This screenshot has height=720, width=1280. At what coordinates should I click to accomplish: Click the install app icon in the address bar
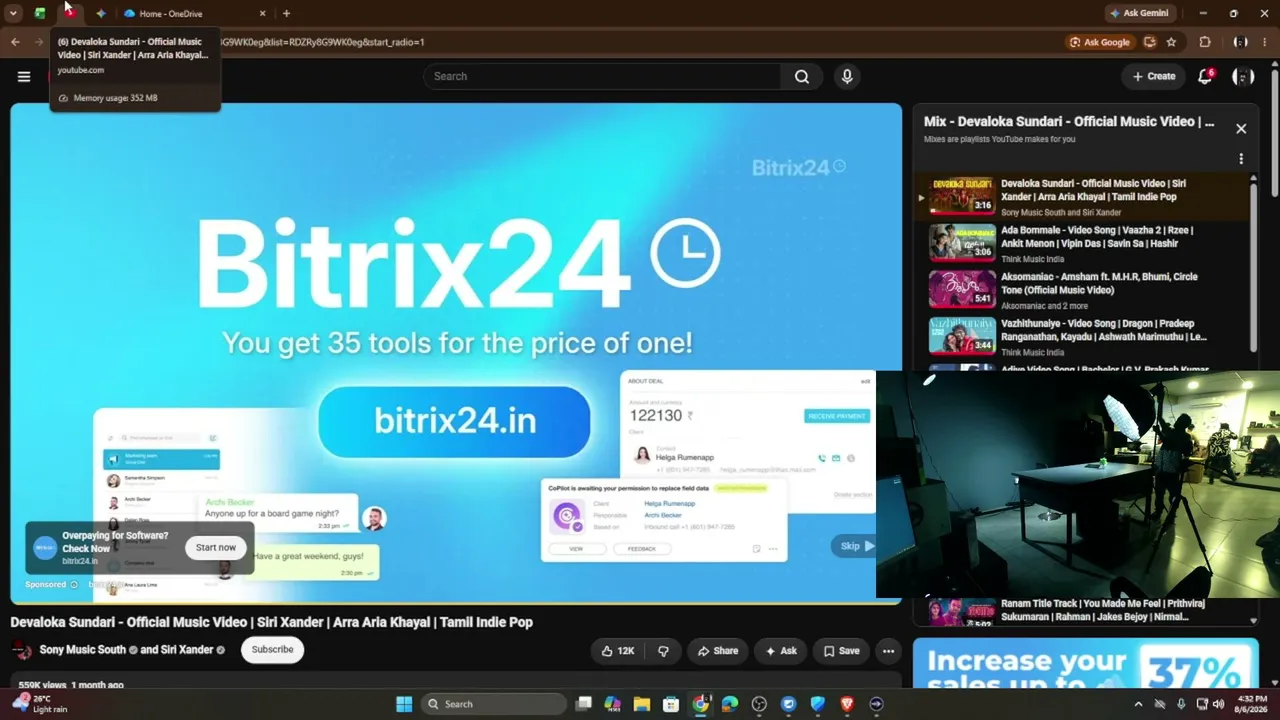(1150, 42)
